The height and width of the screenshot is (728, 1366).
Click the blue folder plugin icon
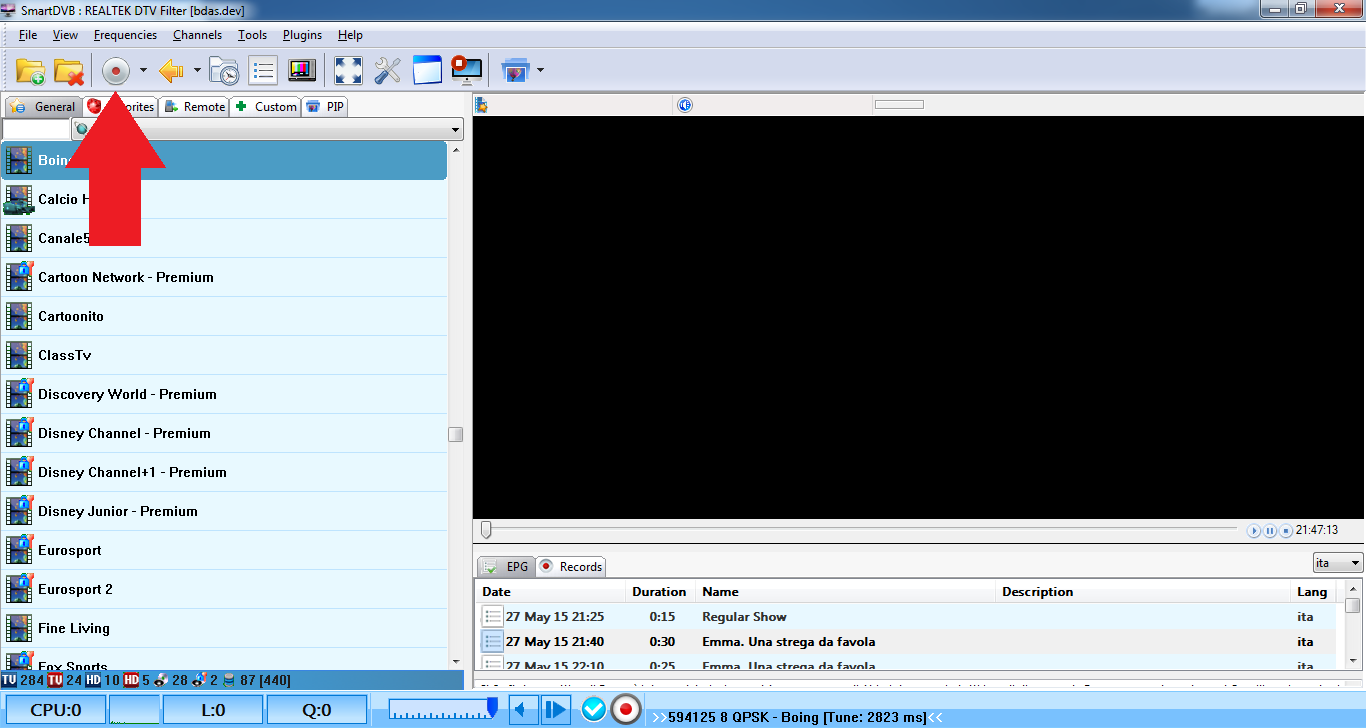point(515,71)
